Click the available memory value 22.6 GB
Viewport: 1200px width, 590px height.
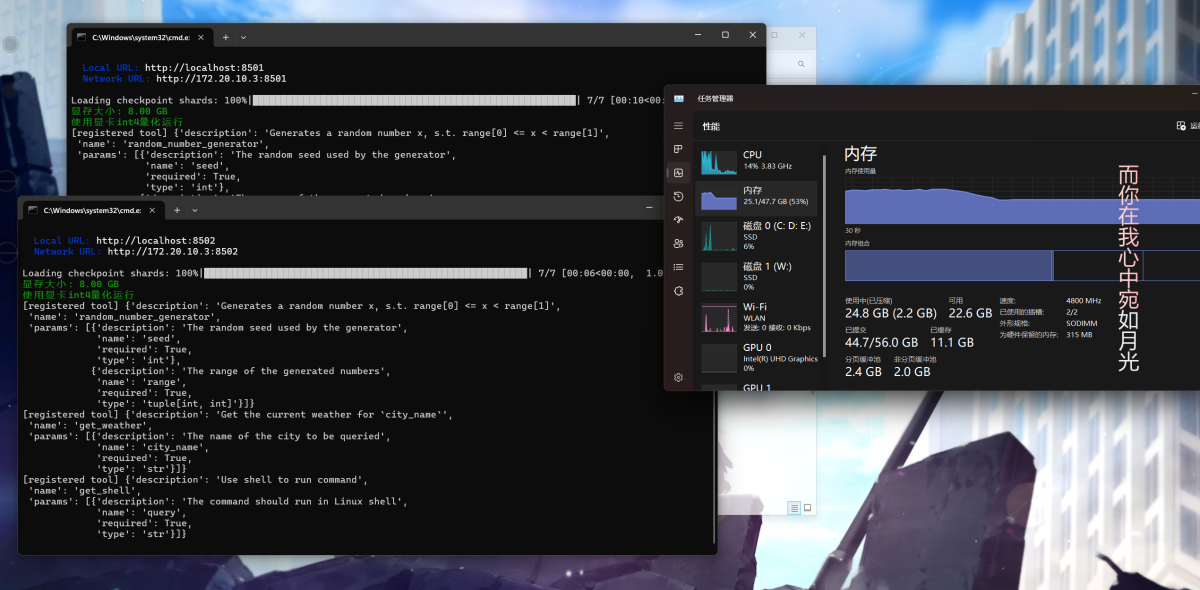point(969,314)
